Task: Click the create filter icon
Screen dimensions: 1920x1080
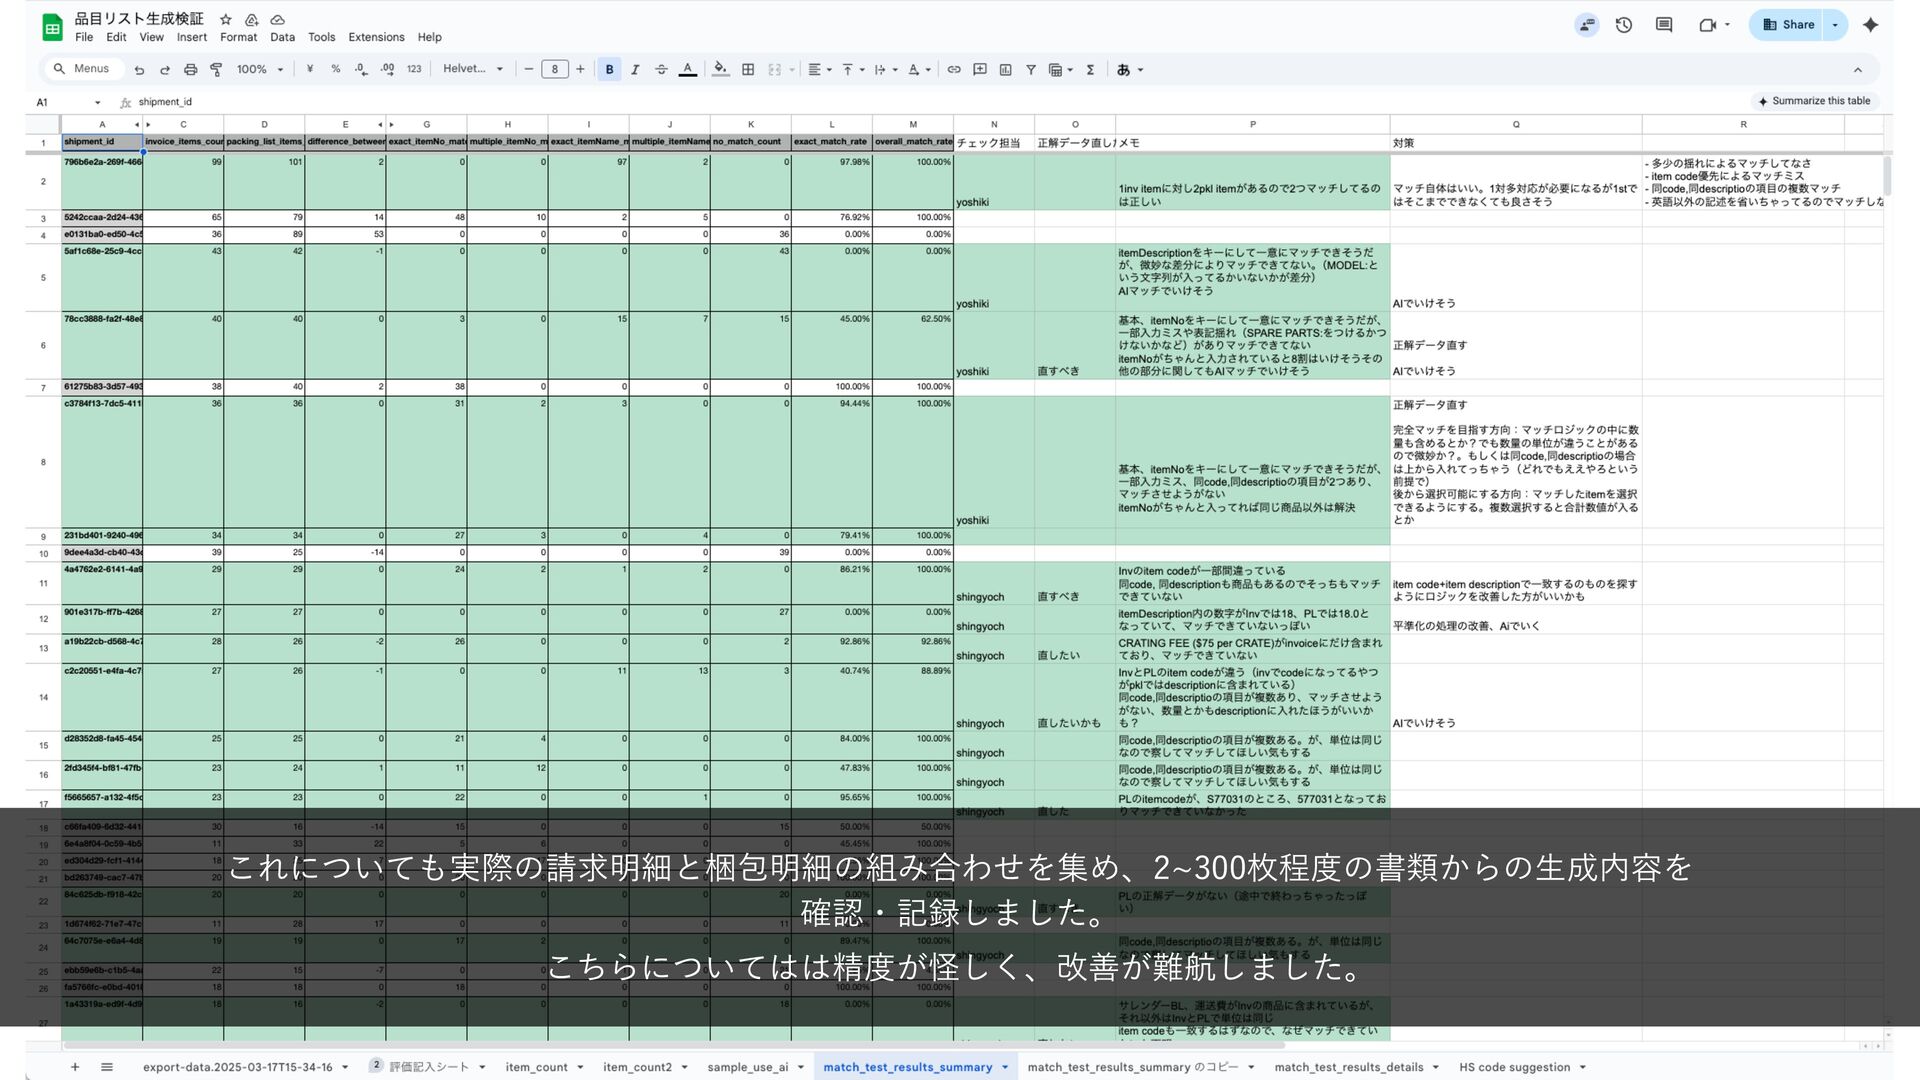Action: [x=1031, y=69]
